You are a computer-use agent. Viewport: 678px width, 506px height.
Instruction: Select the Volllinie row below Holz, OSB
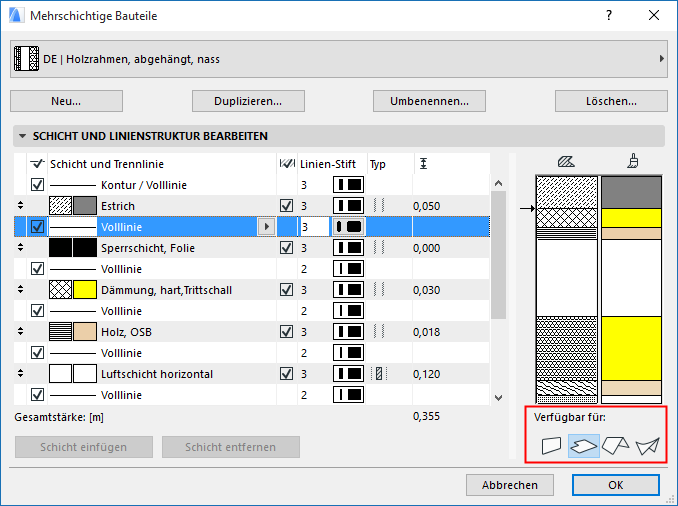click(x=252, y=353)
